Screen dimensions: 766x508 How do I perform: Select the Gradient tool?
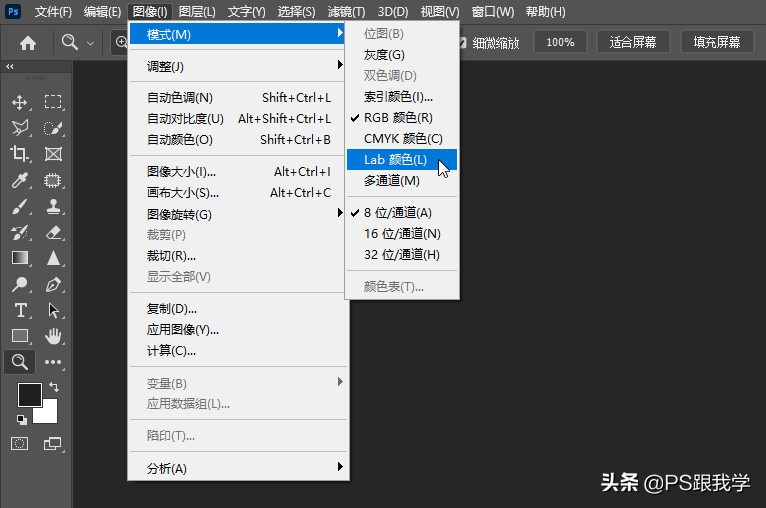coord(20,258)
